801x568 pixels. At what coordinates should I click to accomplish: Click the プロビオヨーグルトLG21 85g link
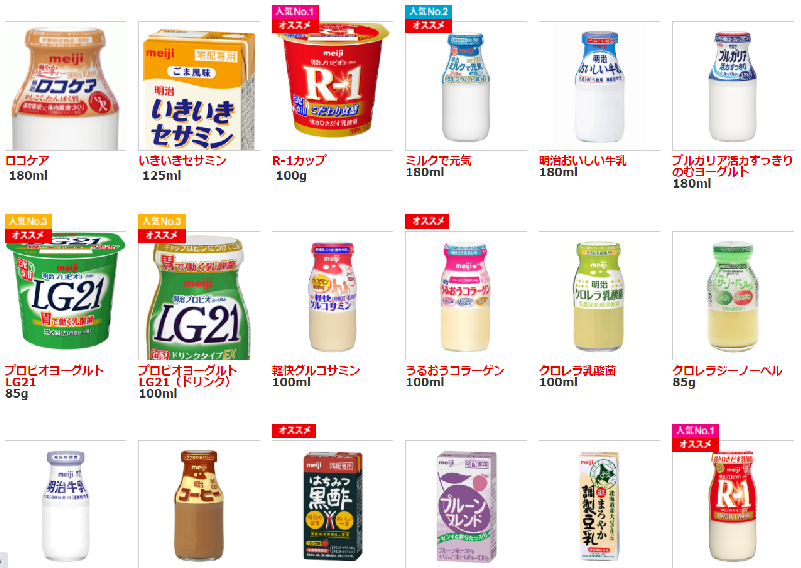pos(54,376)
